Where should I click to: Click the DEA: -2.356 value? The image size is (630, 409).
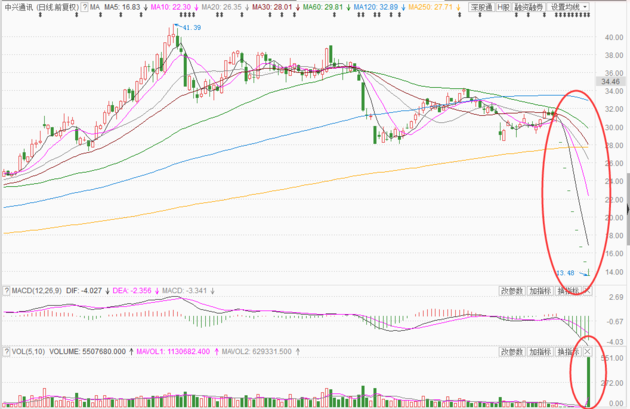click(x=132, y=290)
